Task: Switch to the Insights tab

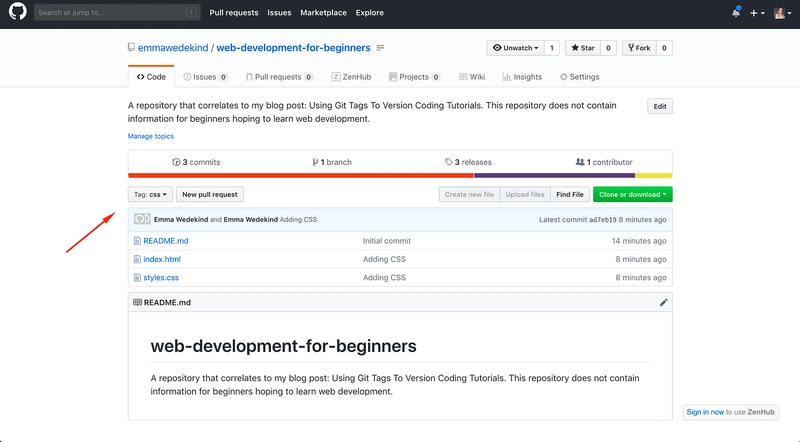Action: [x=522, y=77]
